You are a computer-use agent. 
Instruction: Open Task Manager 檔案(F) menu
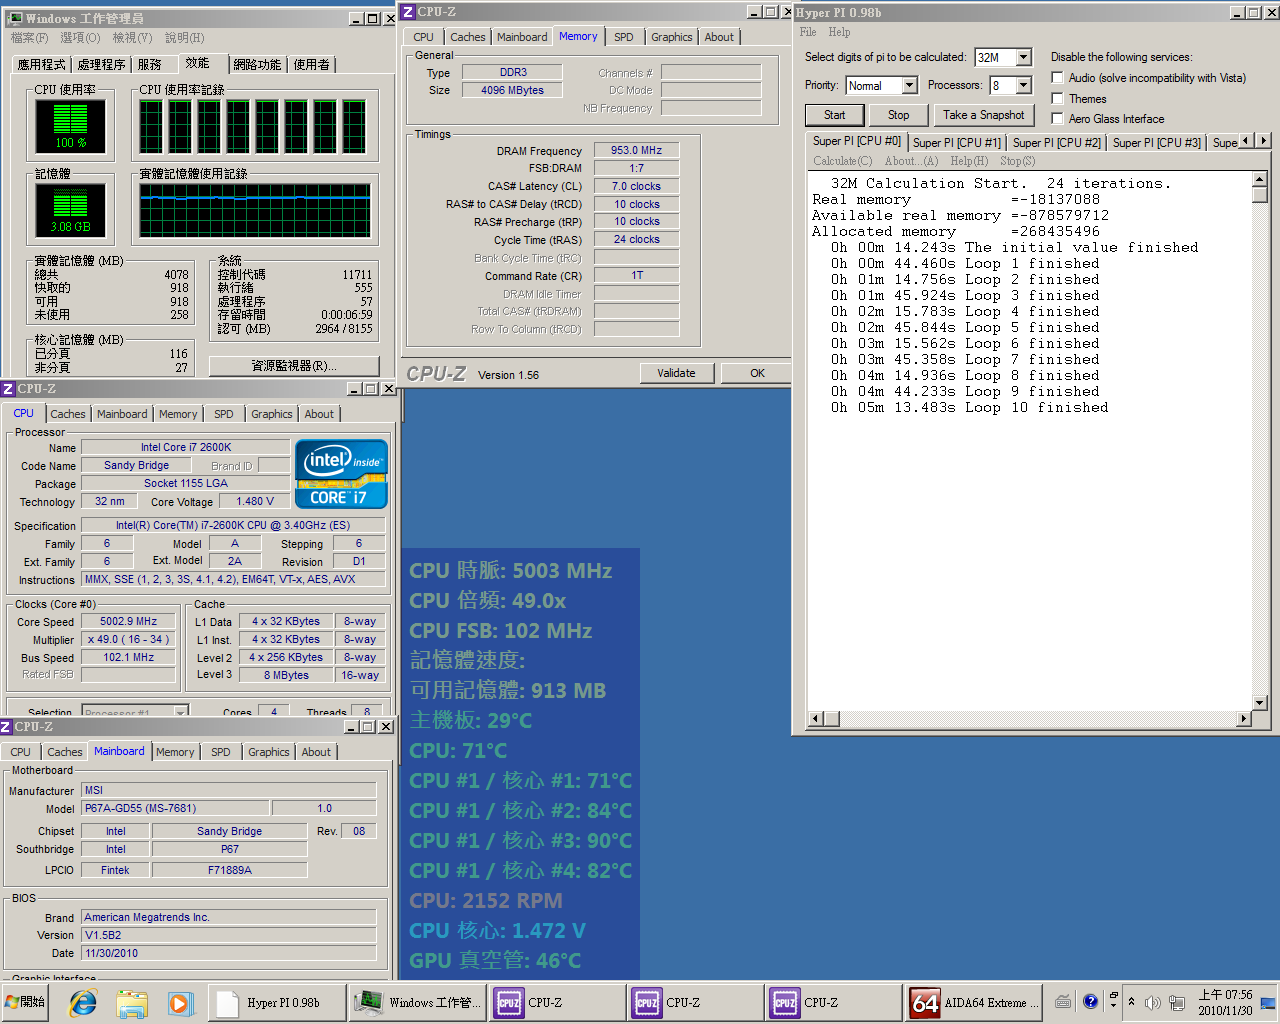click(x=29, y=38)
